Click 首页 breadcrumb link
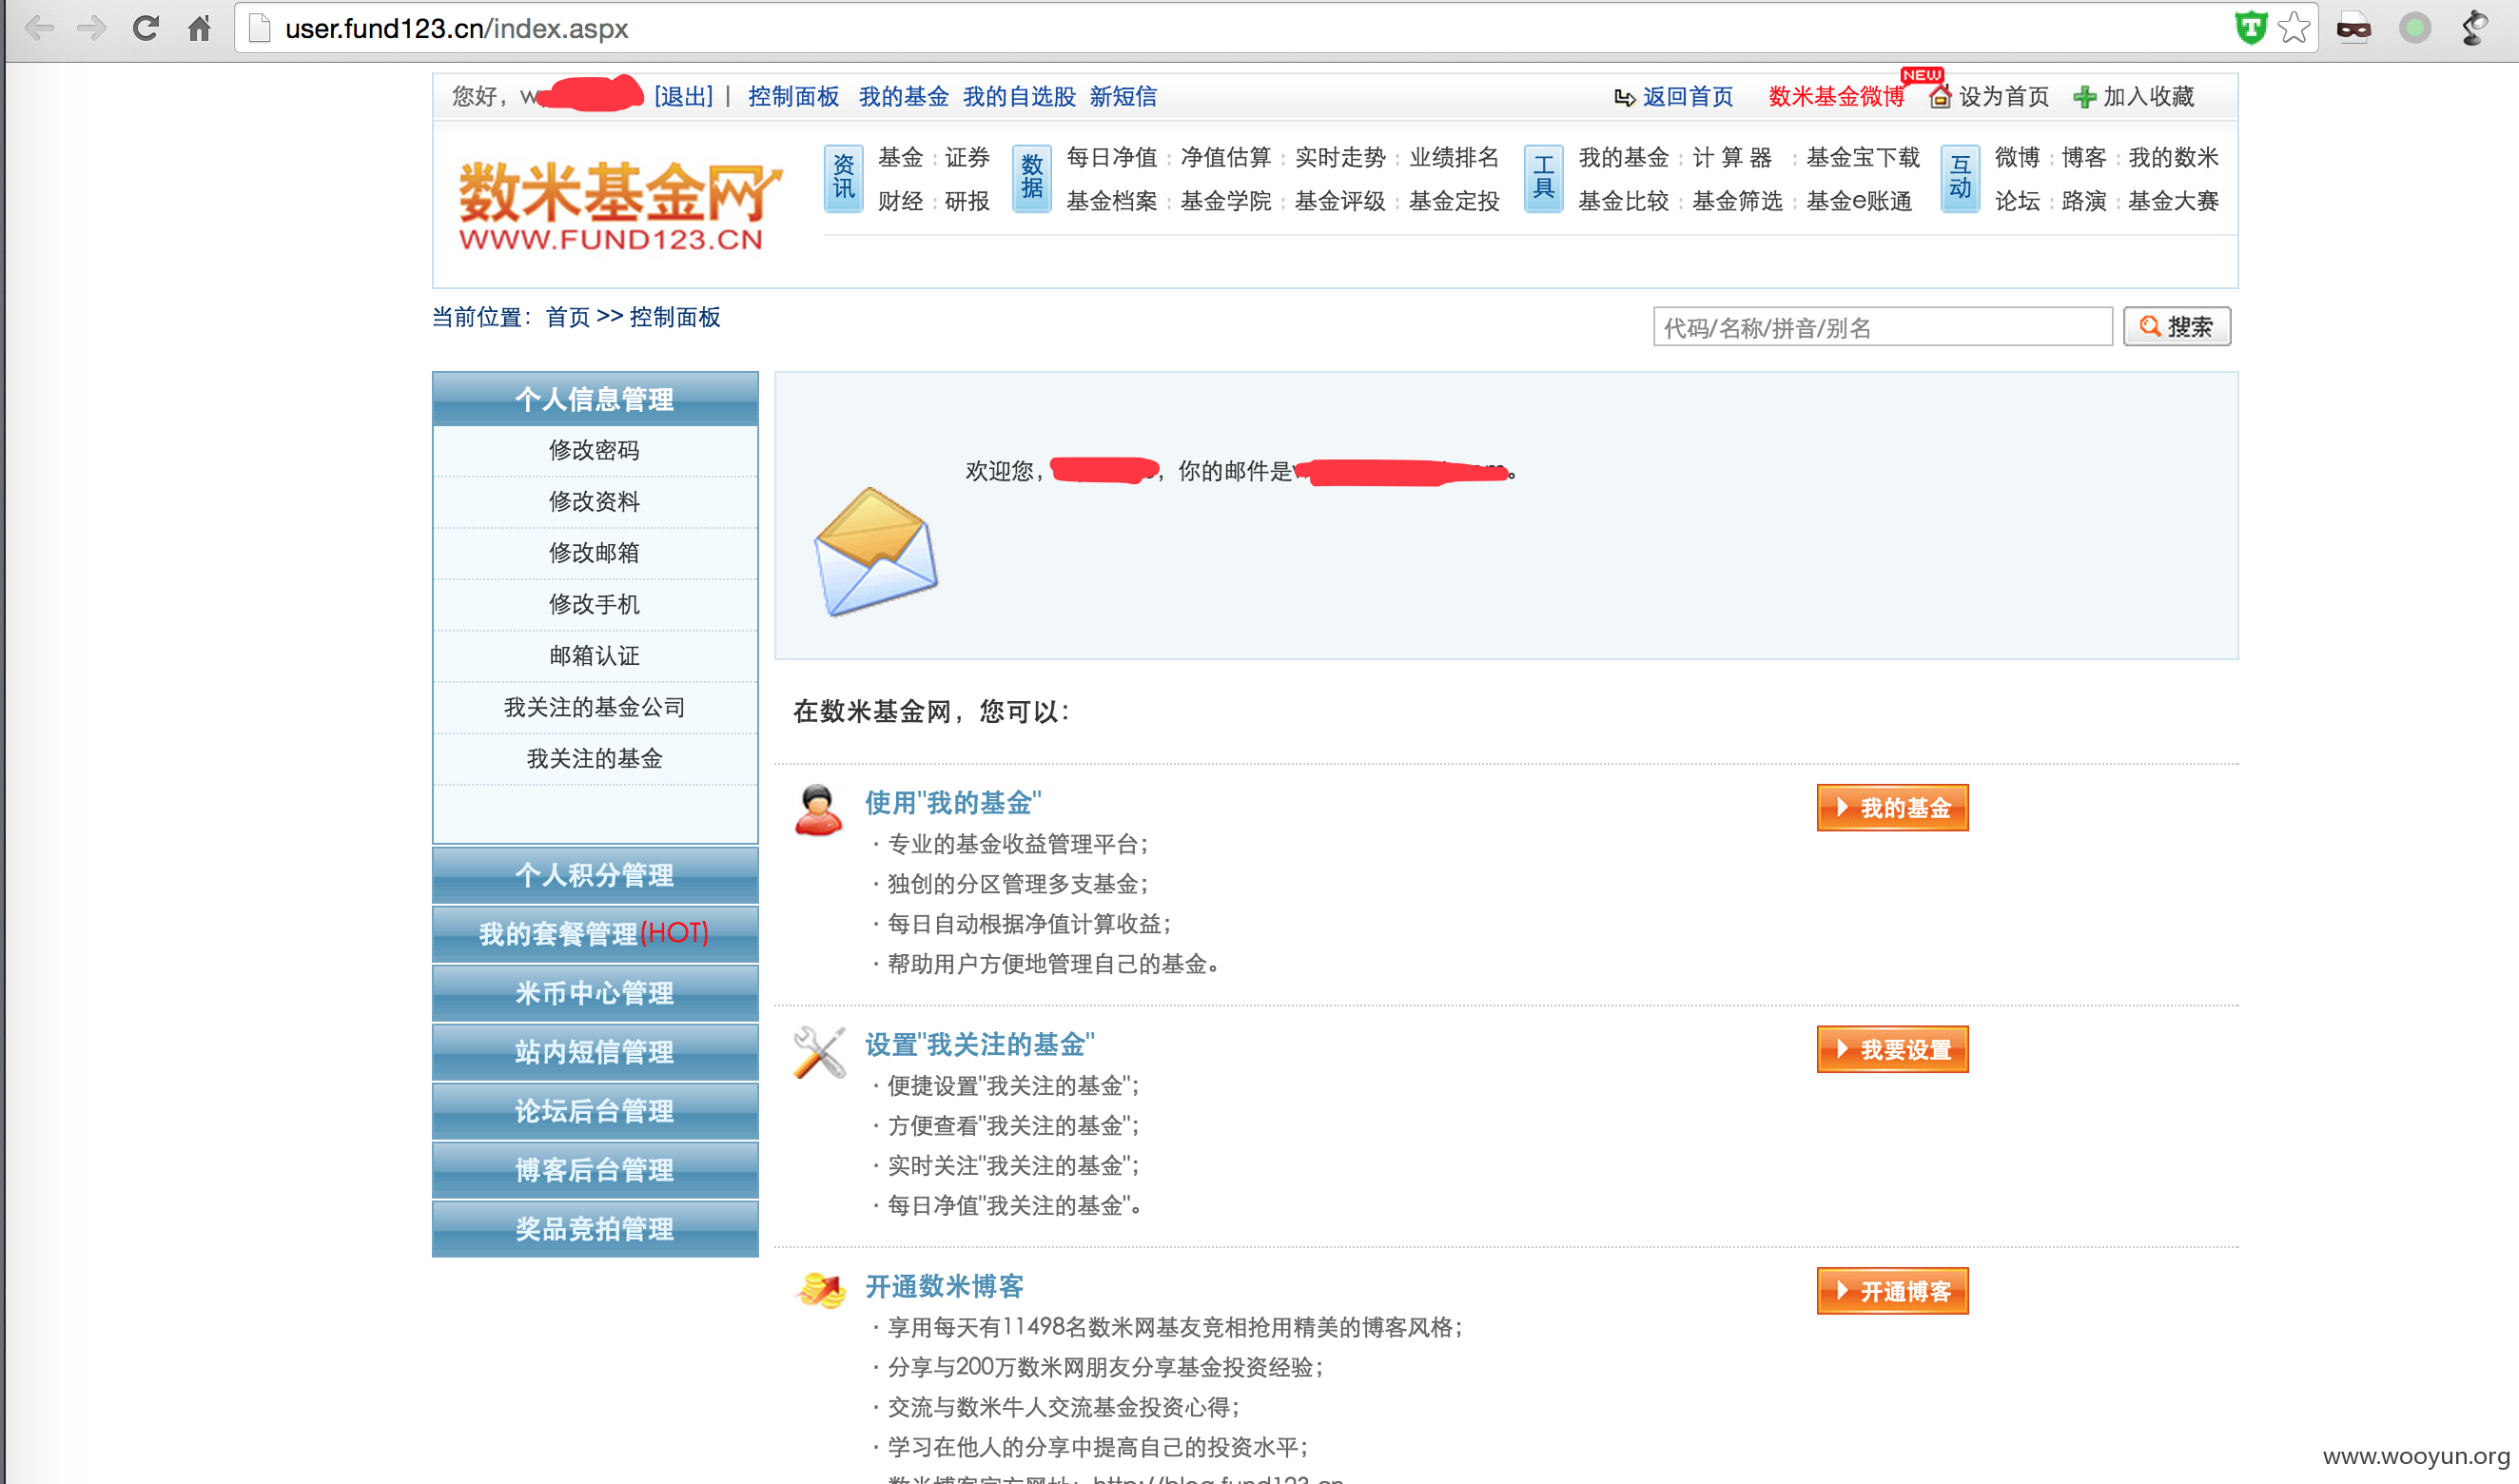Viewport: 2519px width, 1484px height. [568, 318]
